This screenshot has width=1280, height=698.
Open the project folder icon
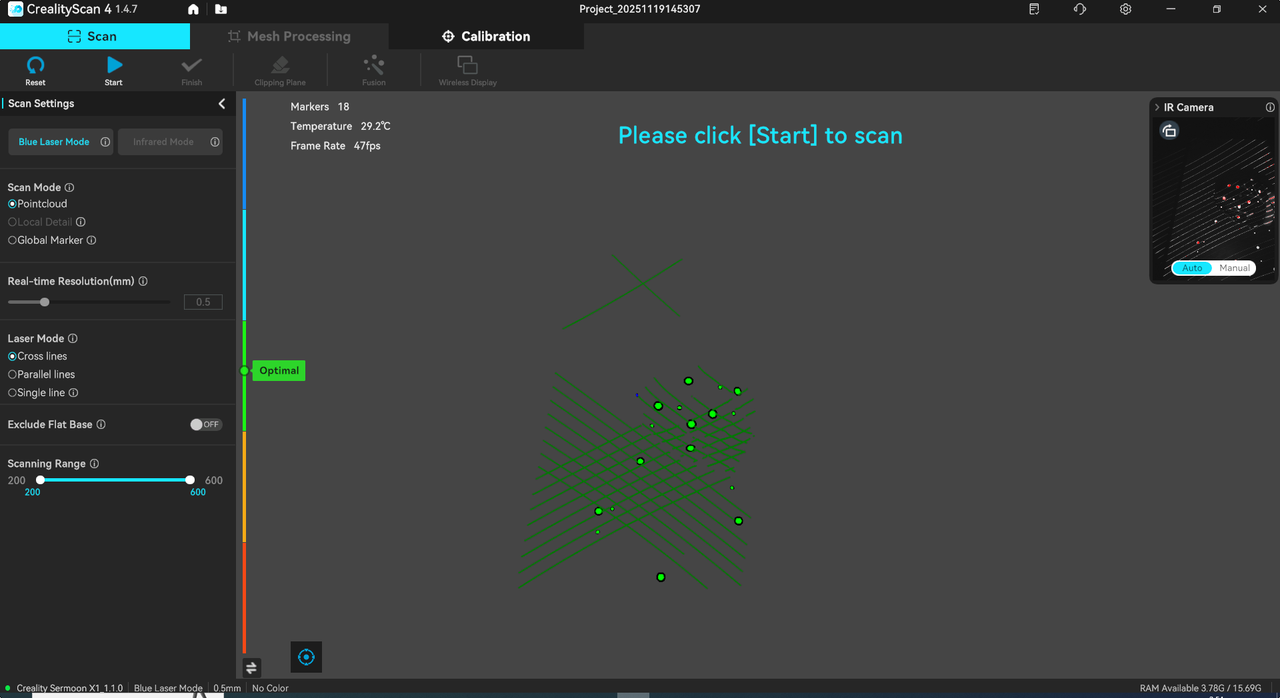(221, 10)
